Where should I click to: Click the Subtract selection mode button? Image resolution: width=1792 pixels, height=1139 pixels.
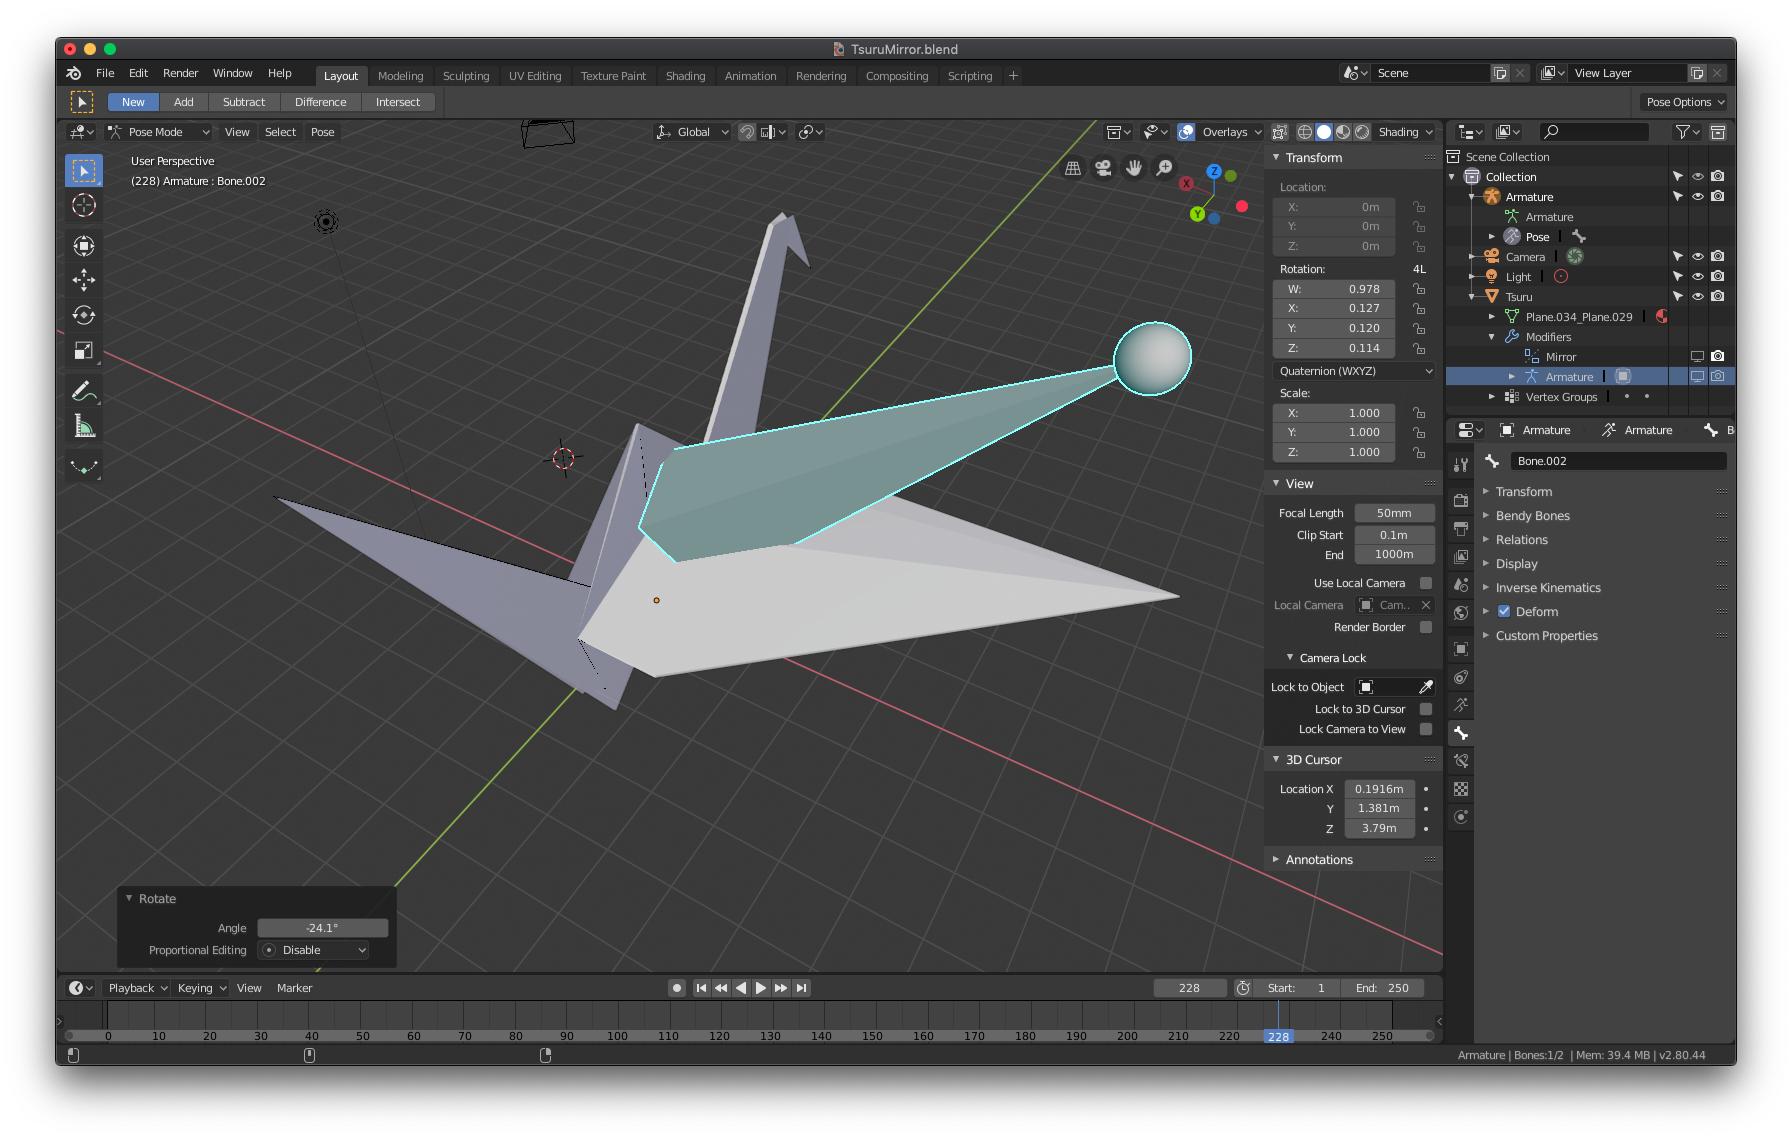coord(244,102)
